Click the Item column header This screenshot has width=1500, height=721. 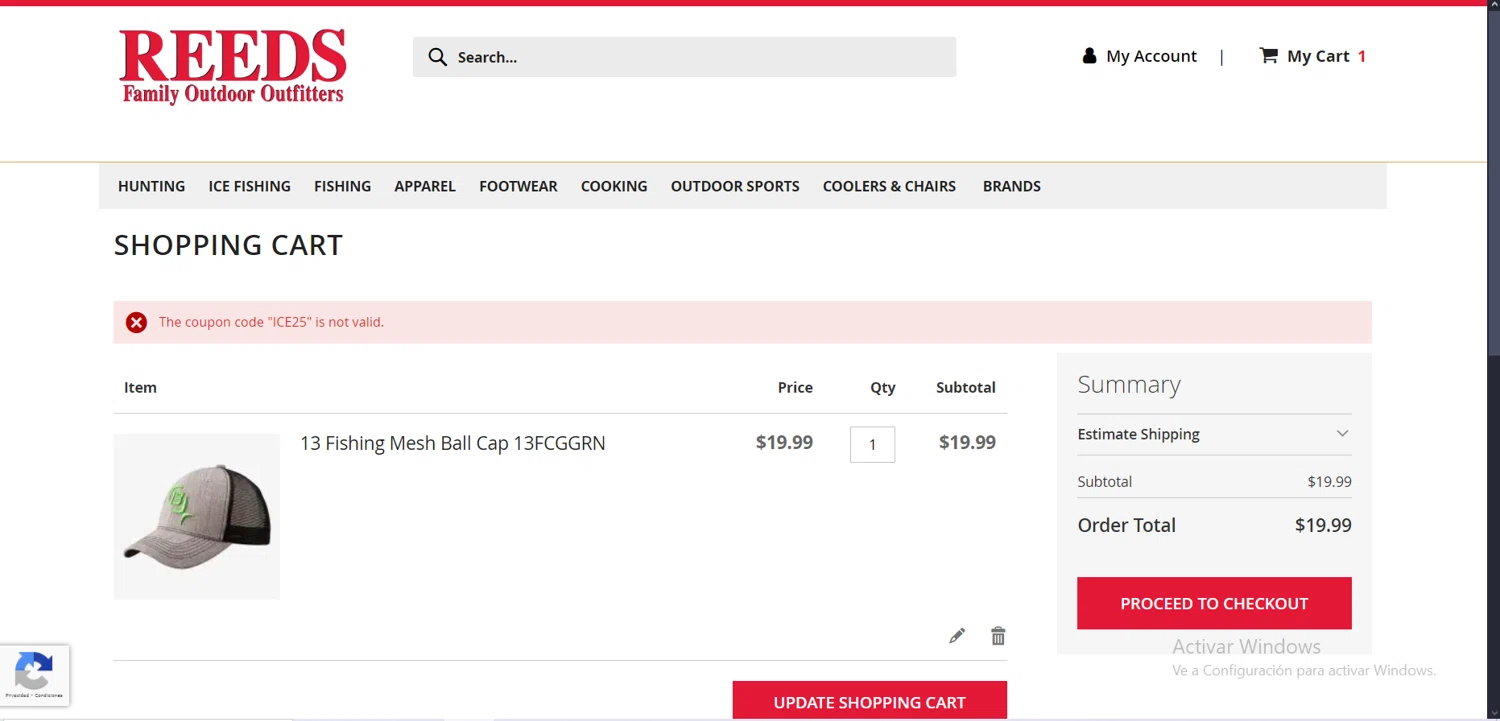140,387
